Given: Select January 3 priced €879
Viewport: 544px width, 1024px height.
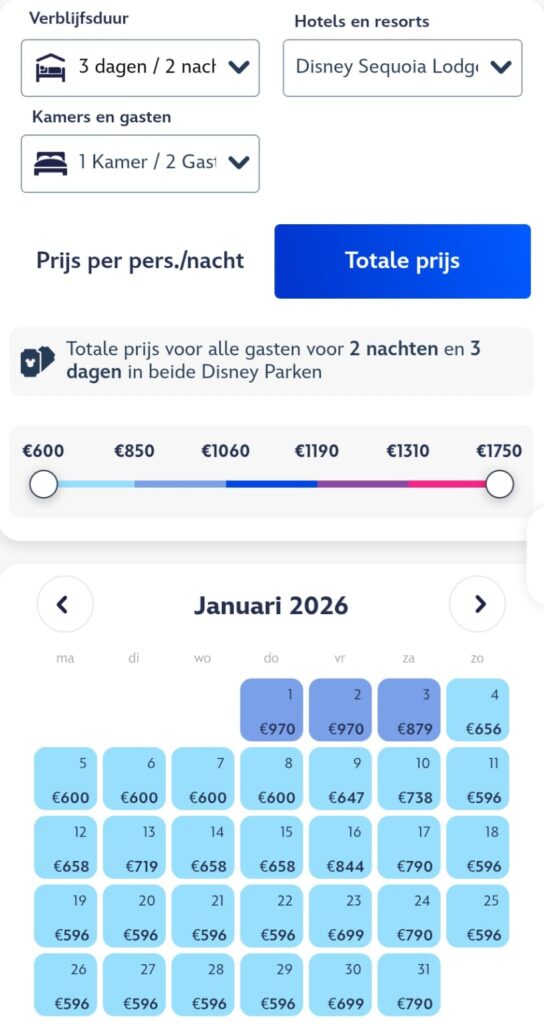Looking at the screenshot, I should pos(409,710).
